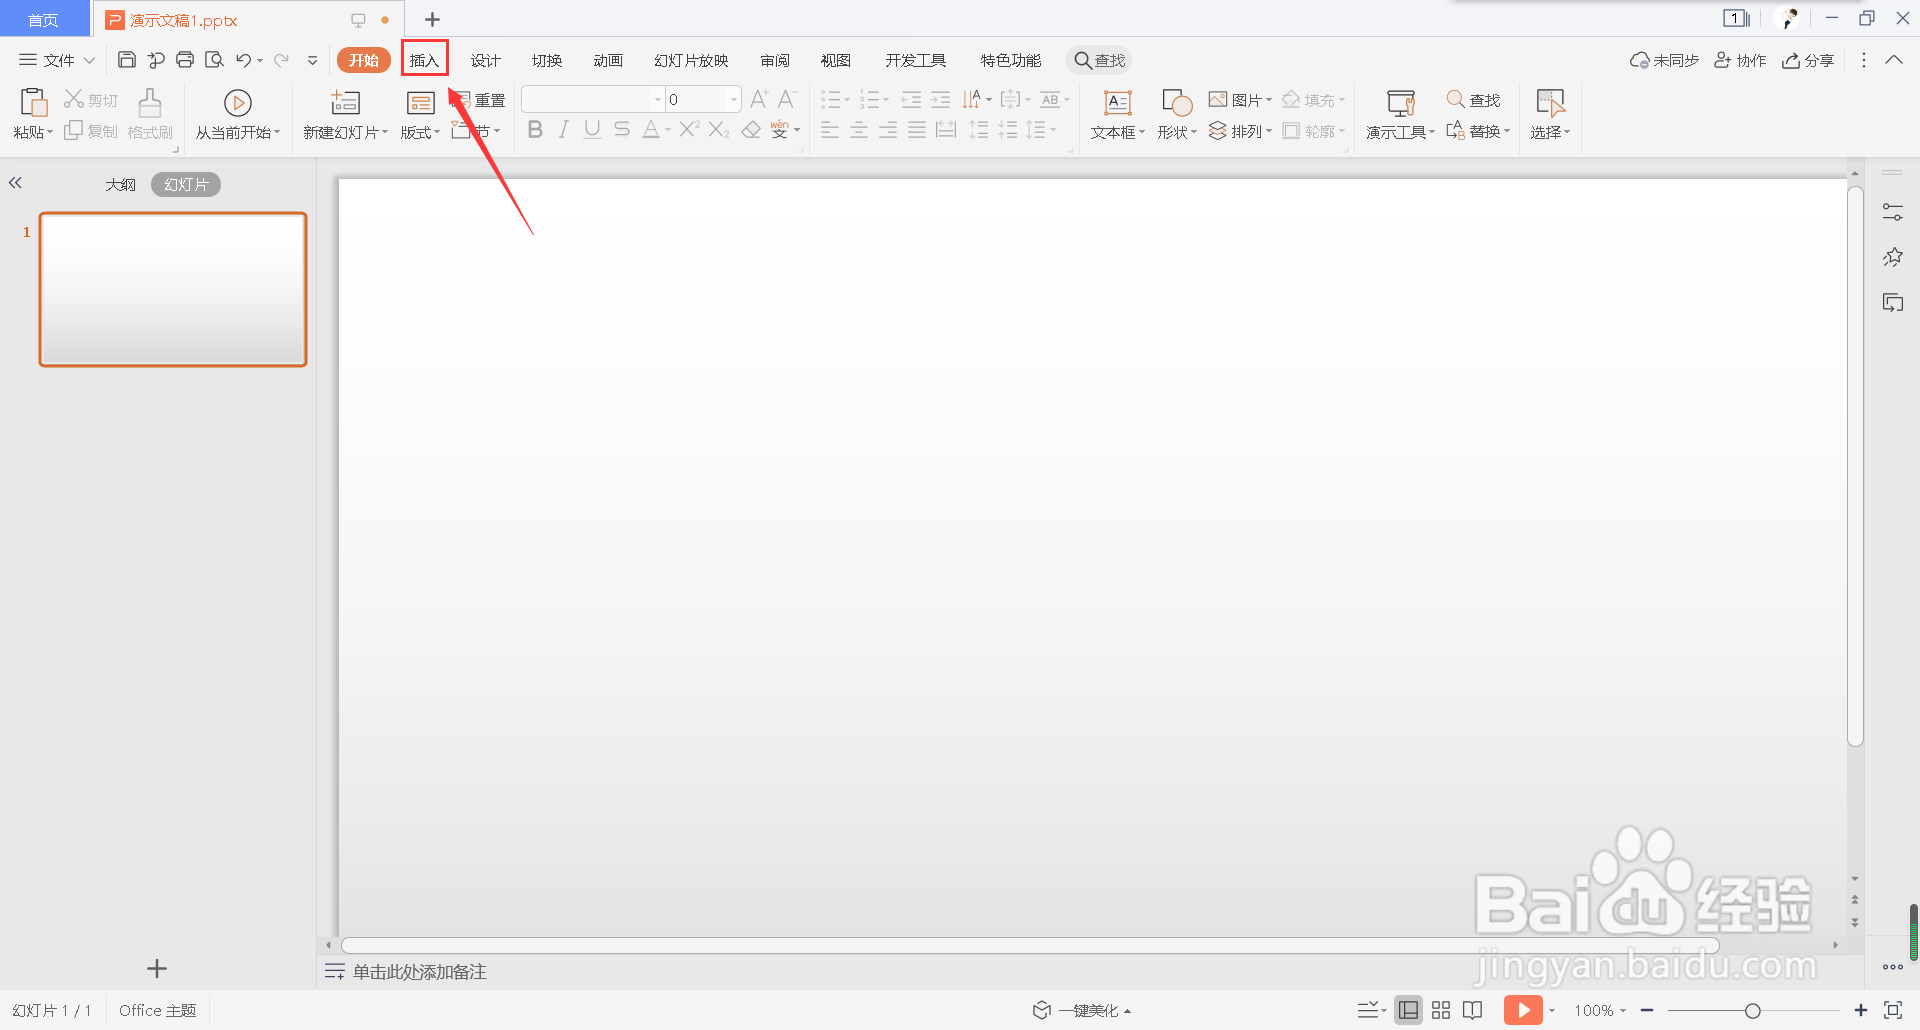Click the zoom slider handle
The image size is (1920, 1030).
(1752, 1011)
